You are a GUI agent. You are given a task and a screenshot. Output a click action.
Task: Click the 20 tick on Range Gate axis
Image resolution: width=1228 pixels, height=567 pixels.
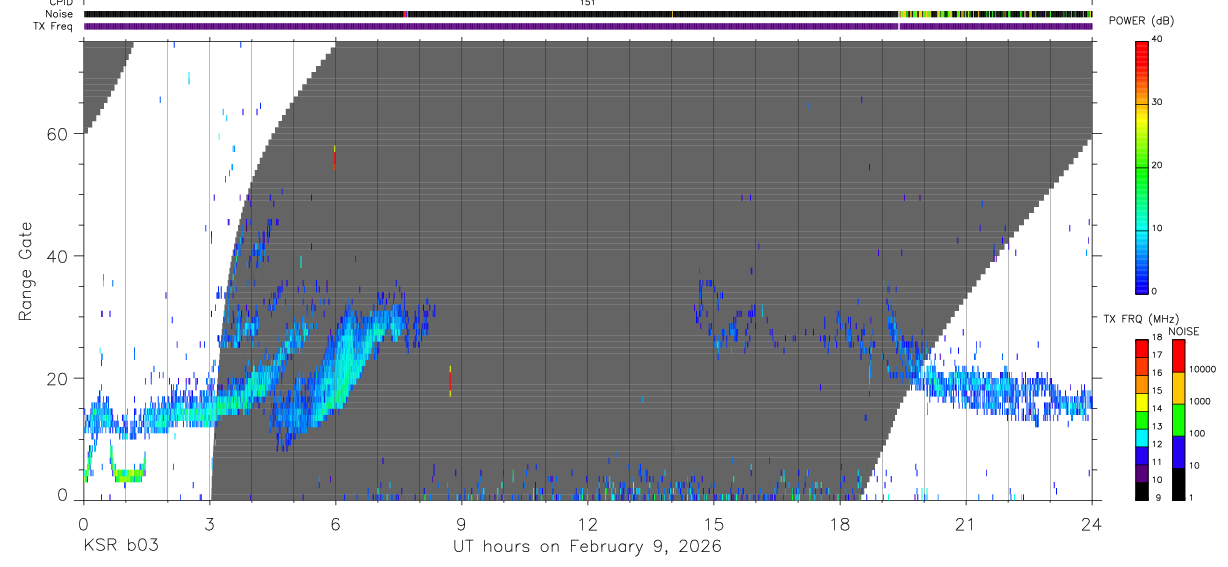tap(59, 378)
